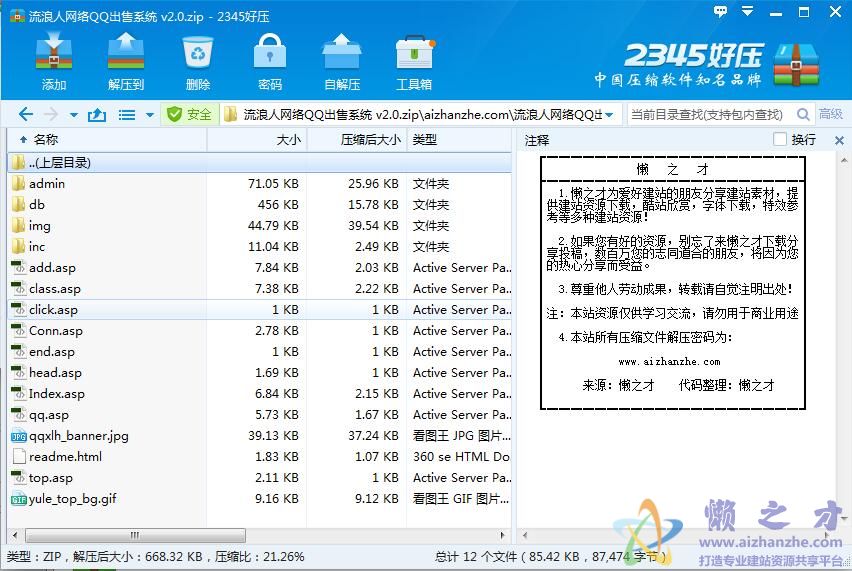The image size is (852, 571).
Task: Select the db folder icon
Action: coord(18,204)
